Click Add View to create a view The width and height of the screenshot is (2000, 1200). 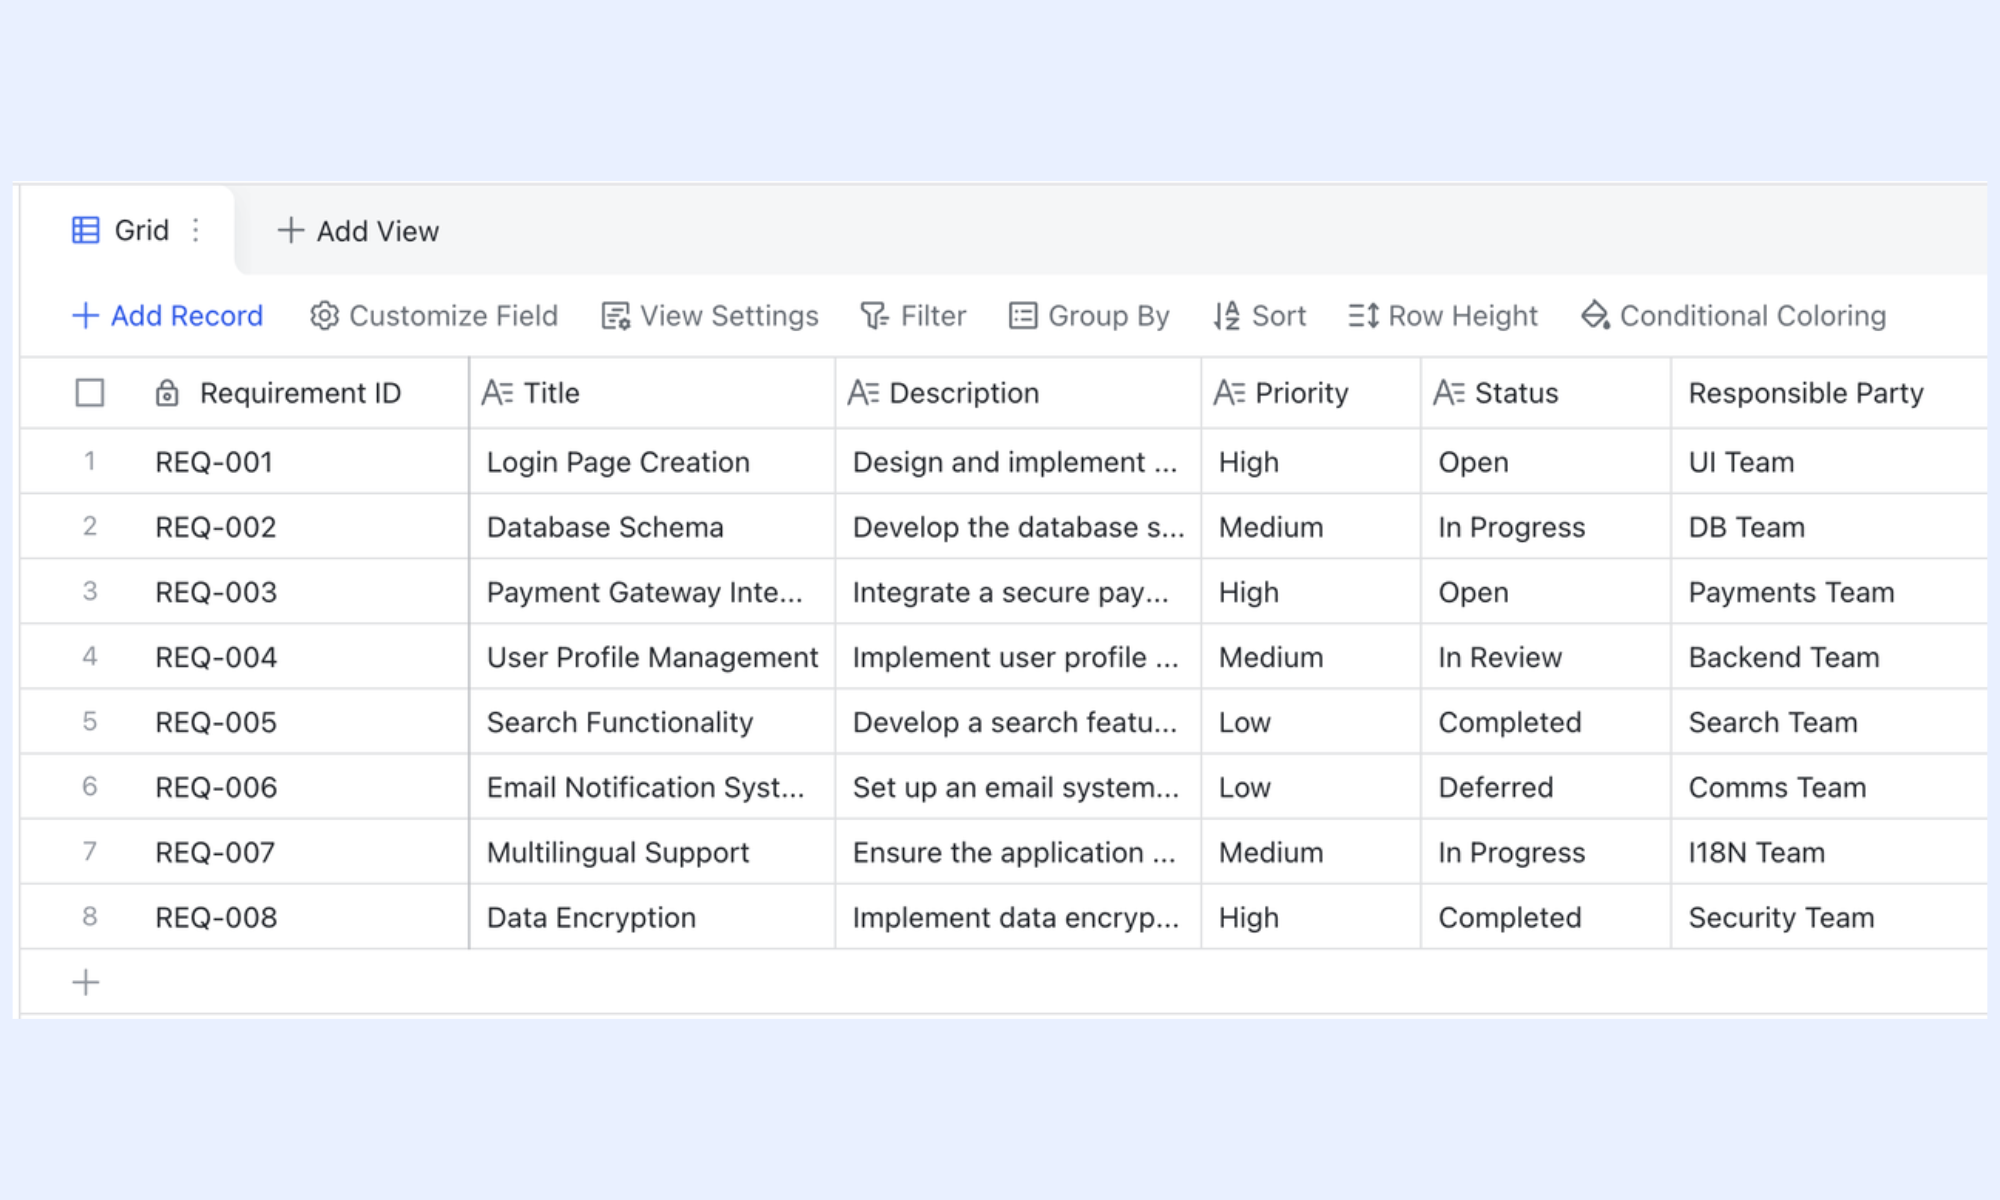point(358,231)
